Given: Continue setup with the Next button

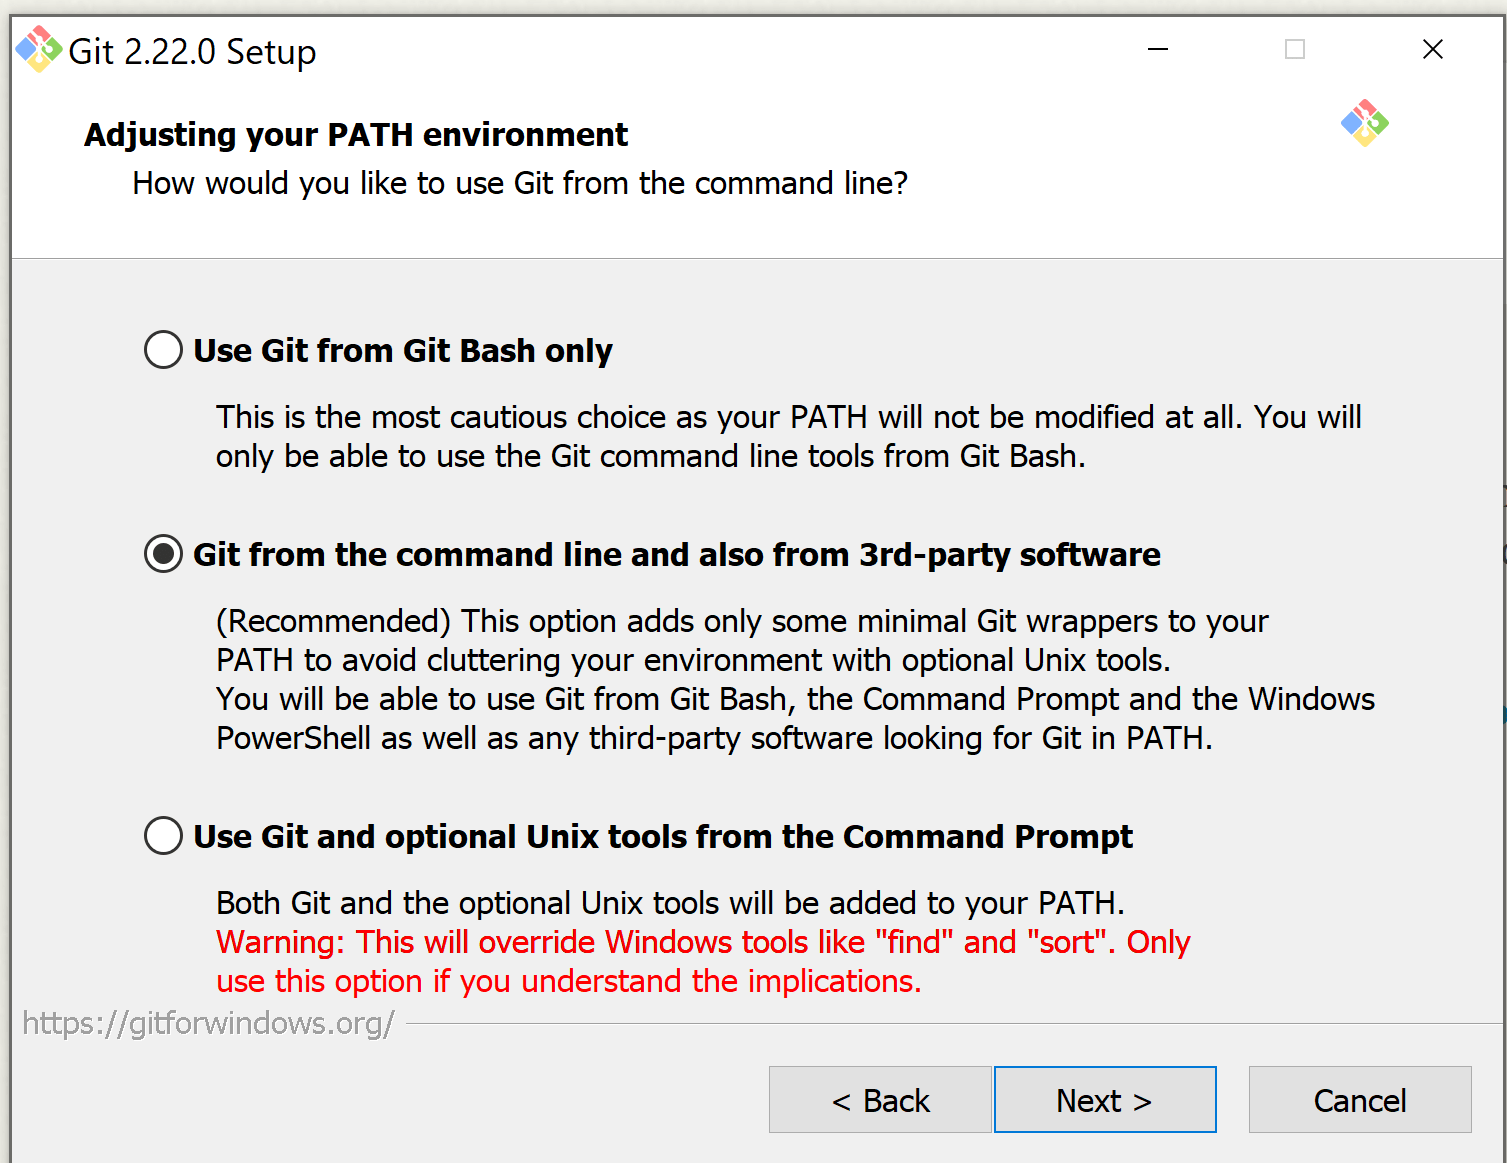Looking at the screenshot, I should (x=1105, y=1100).
